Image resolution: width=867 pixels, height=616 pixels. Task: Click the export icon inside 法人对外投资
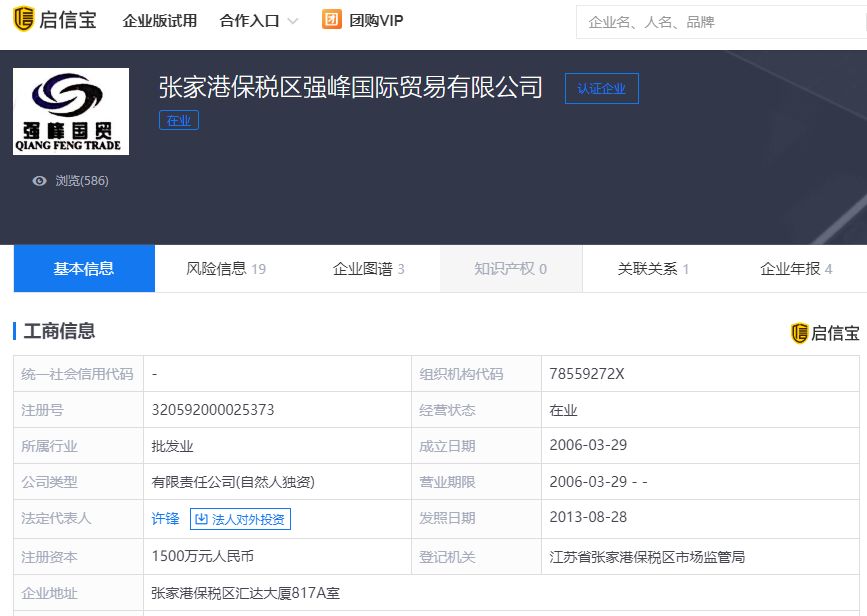(x=201, y=518)
